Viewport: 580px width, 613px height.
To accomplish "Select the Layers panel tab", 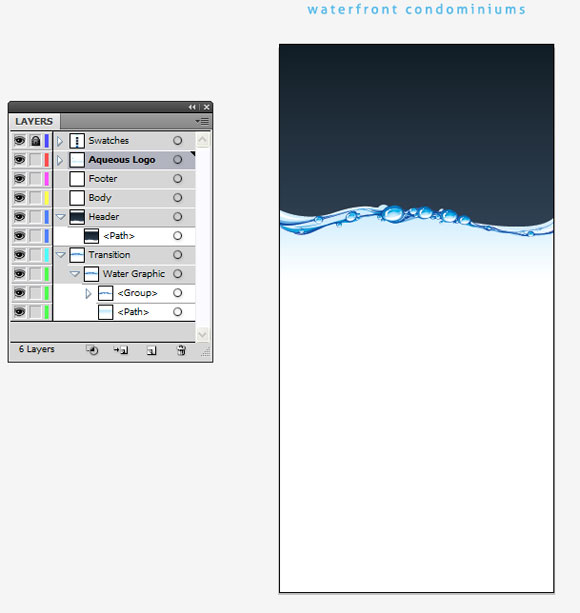I will (34, 122).
